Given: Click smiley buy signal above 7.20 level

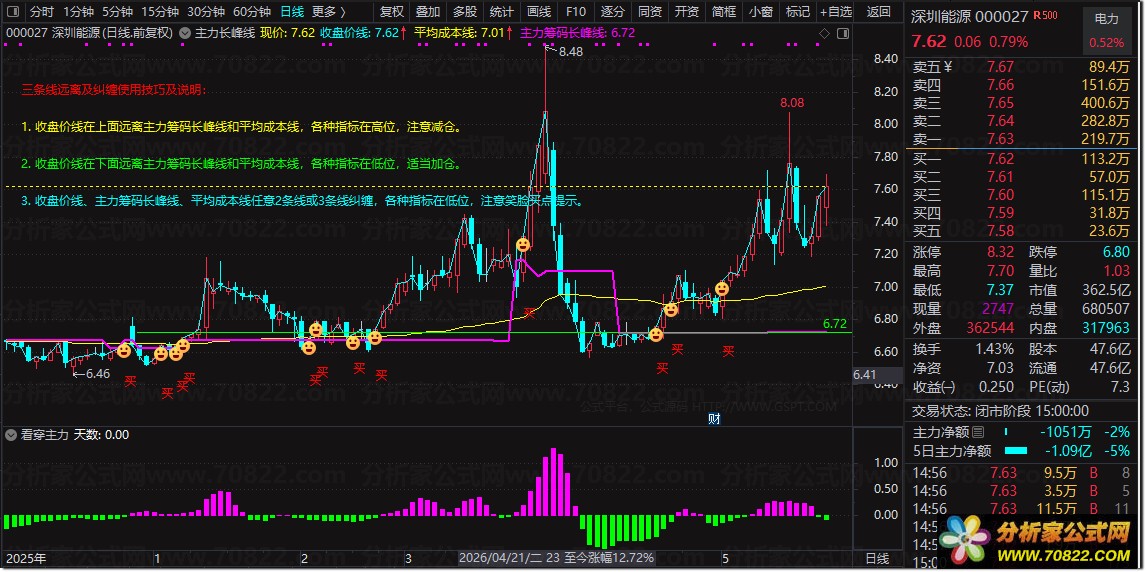Looking at the screenshot, I should pyautogui.click(x=522, y=245).
